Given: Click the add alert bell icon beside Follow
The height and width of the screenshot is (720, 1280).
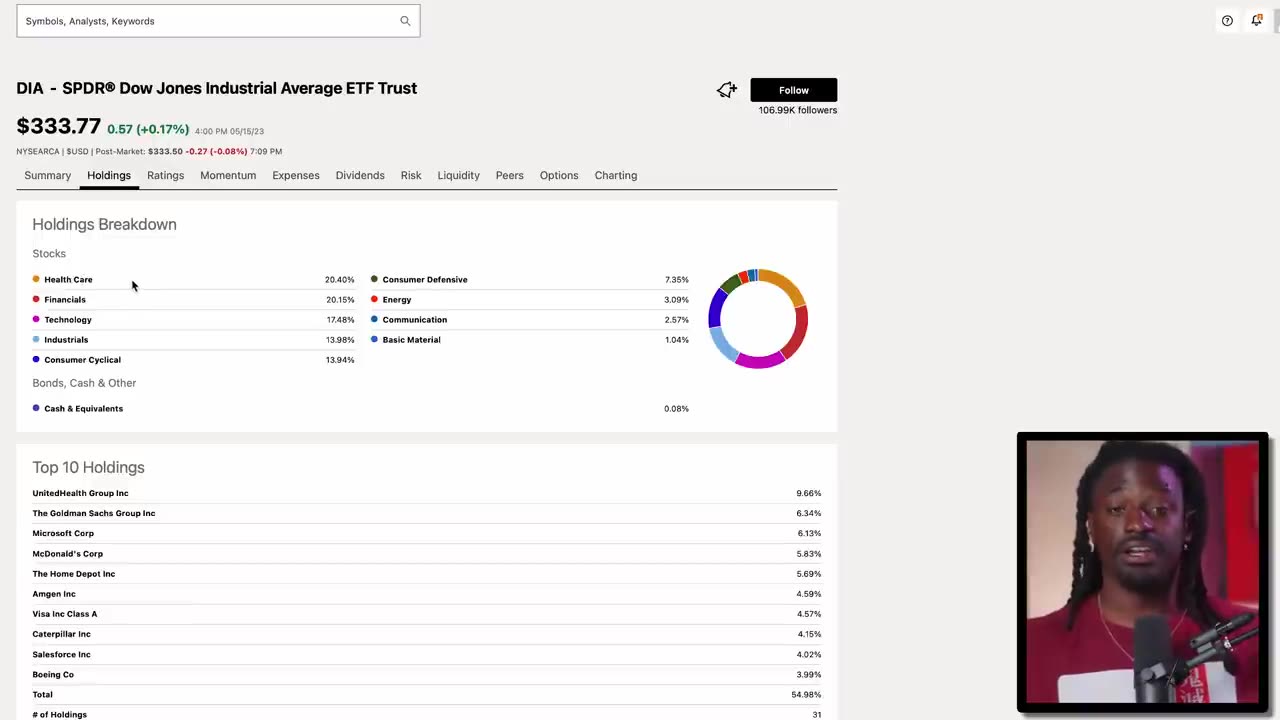Looking at the screenshot, I should pyautogui.click(x=727, y=90).
